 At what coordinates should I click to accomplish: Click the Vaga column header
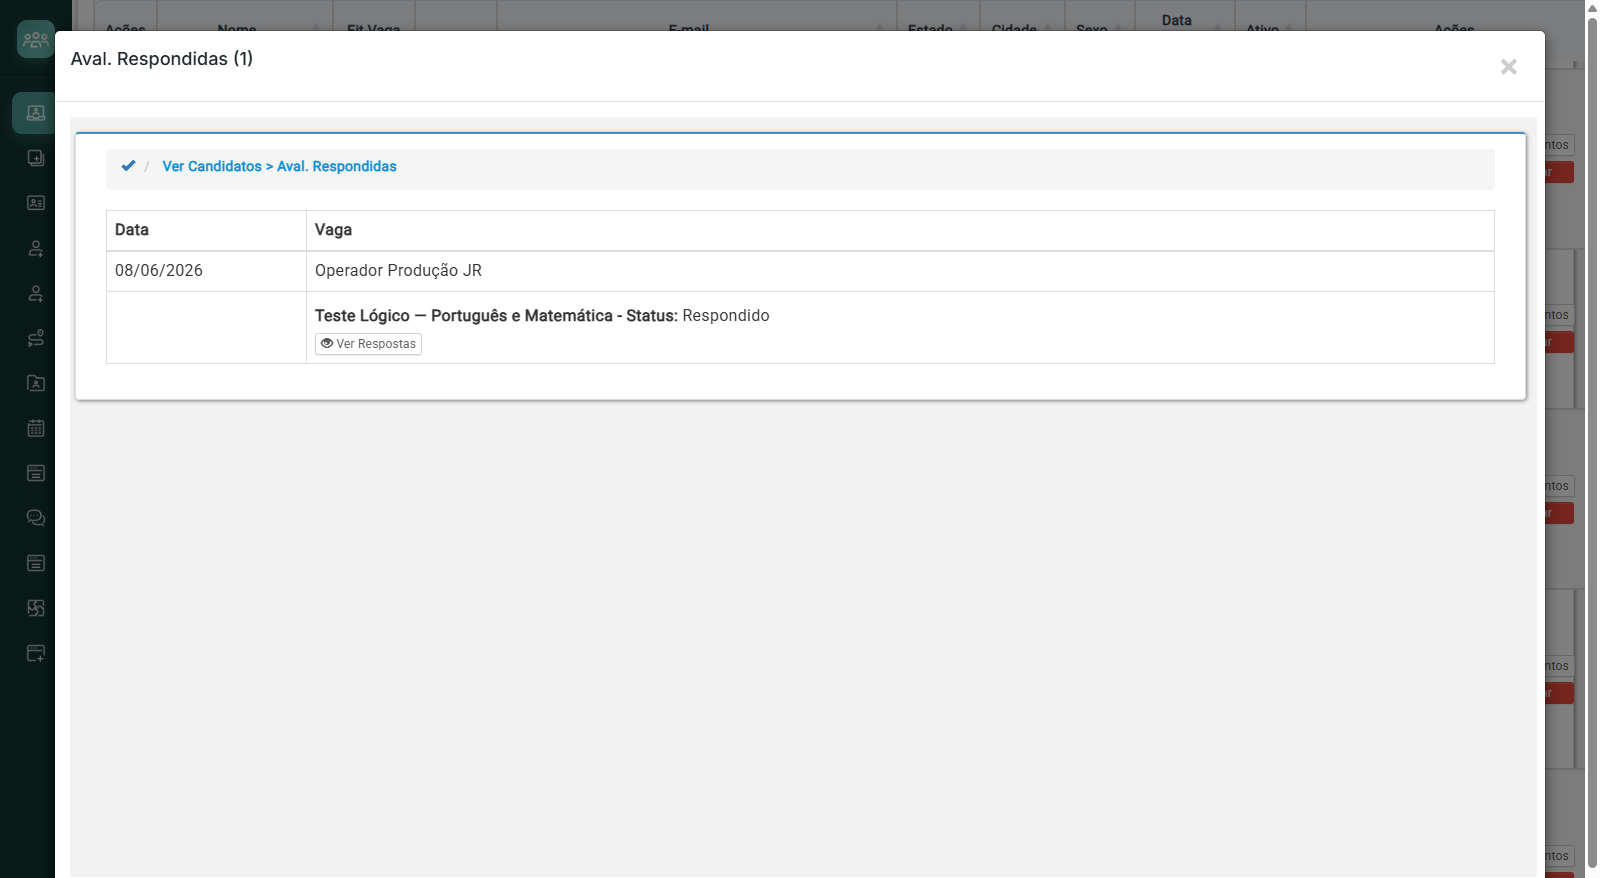900,230
